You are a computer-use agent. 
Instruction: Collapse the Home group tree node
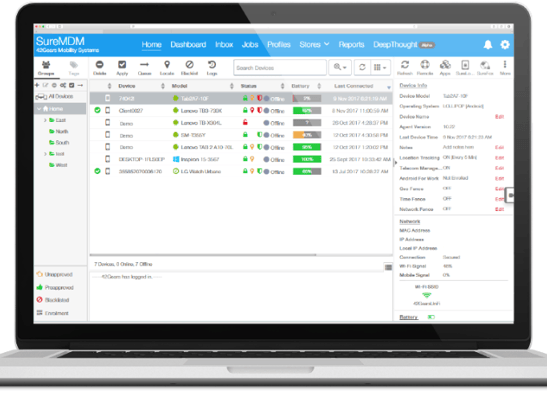click(39, 109)
